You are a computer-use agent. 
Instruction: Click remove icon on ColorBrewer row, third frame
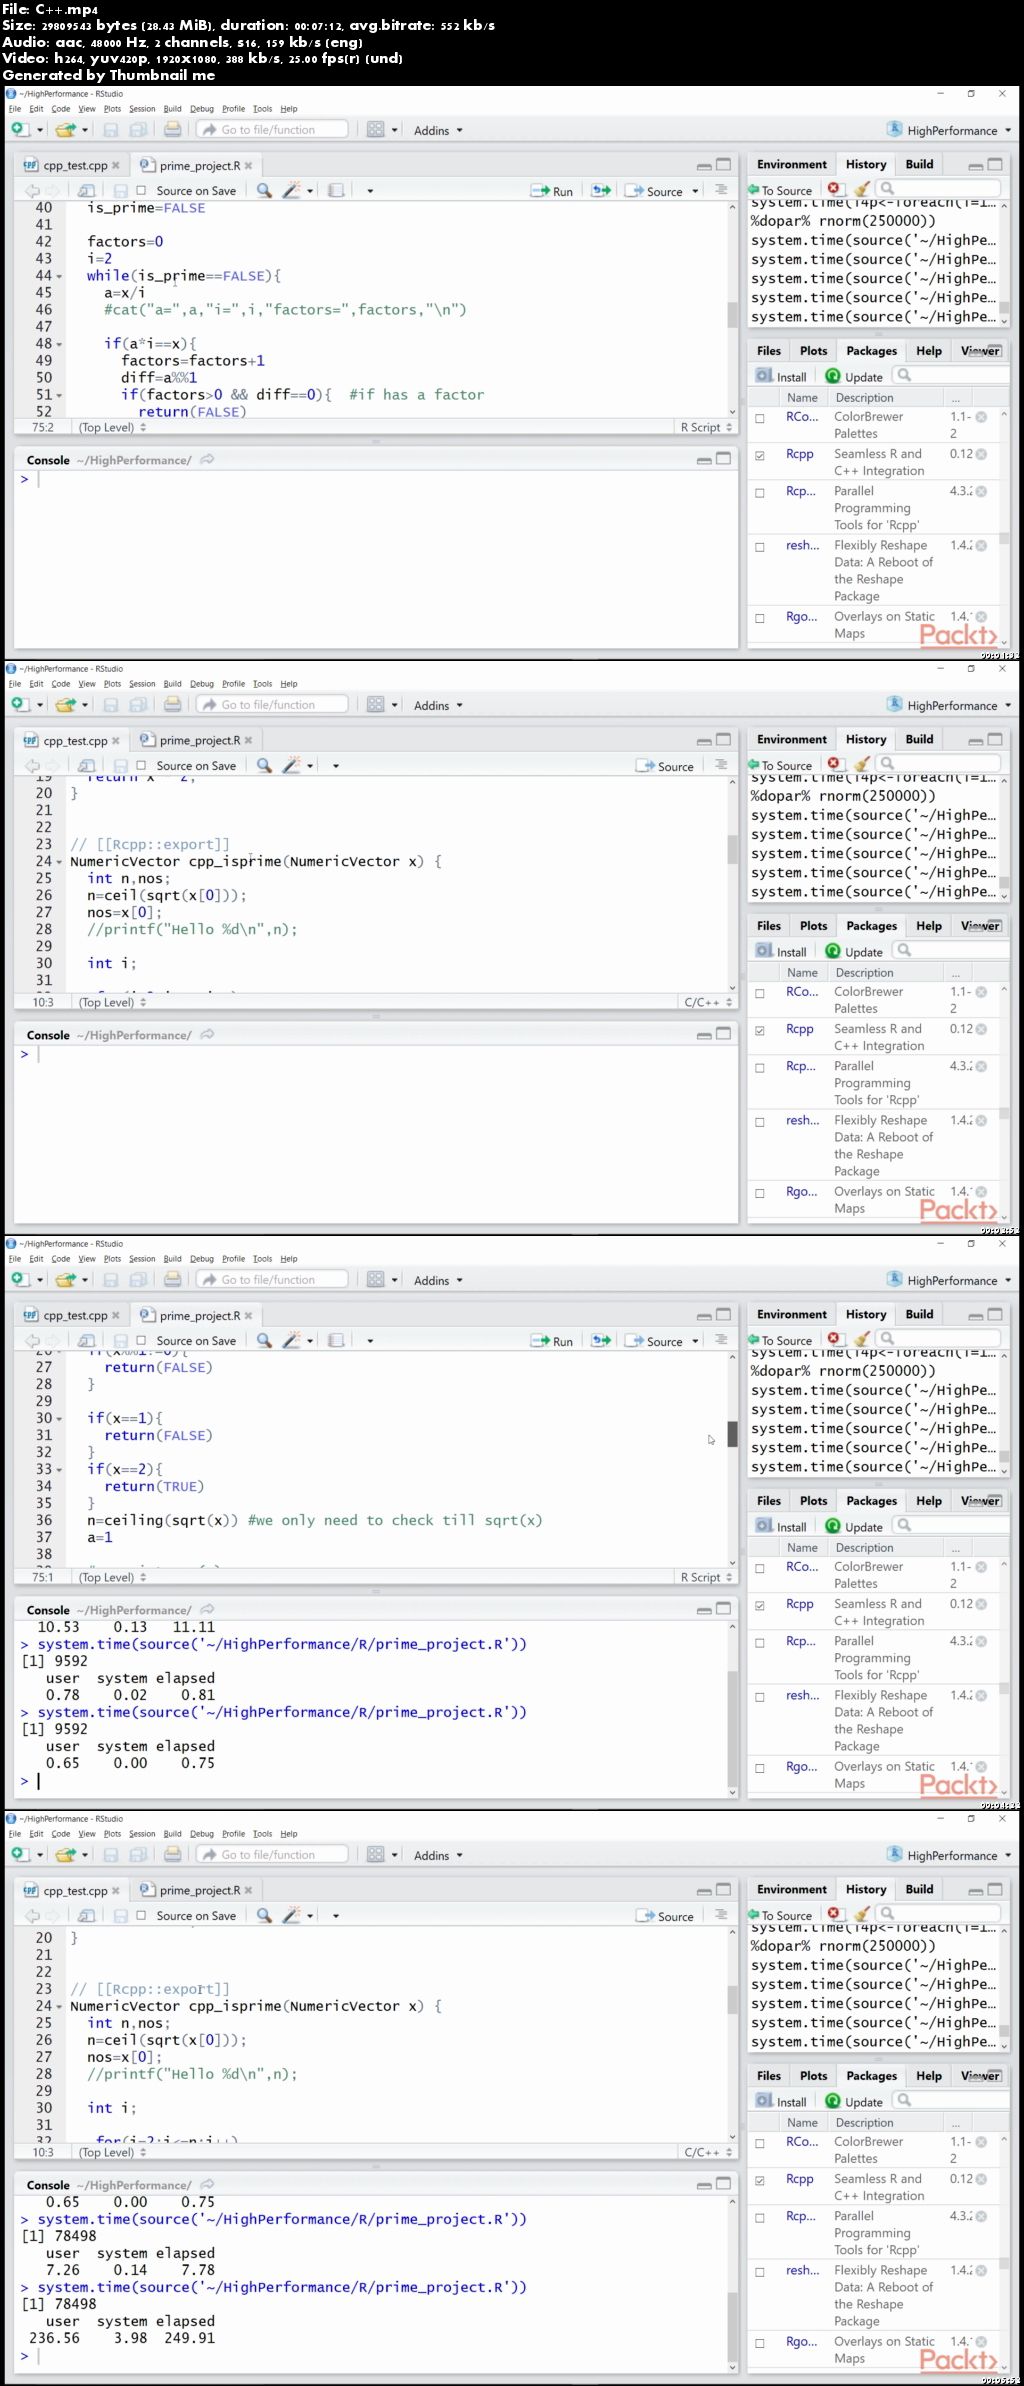(x=981, y=1567)
